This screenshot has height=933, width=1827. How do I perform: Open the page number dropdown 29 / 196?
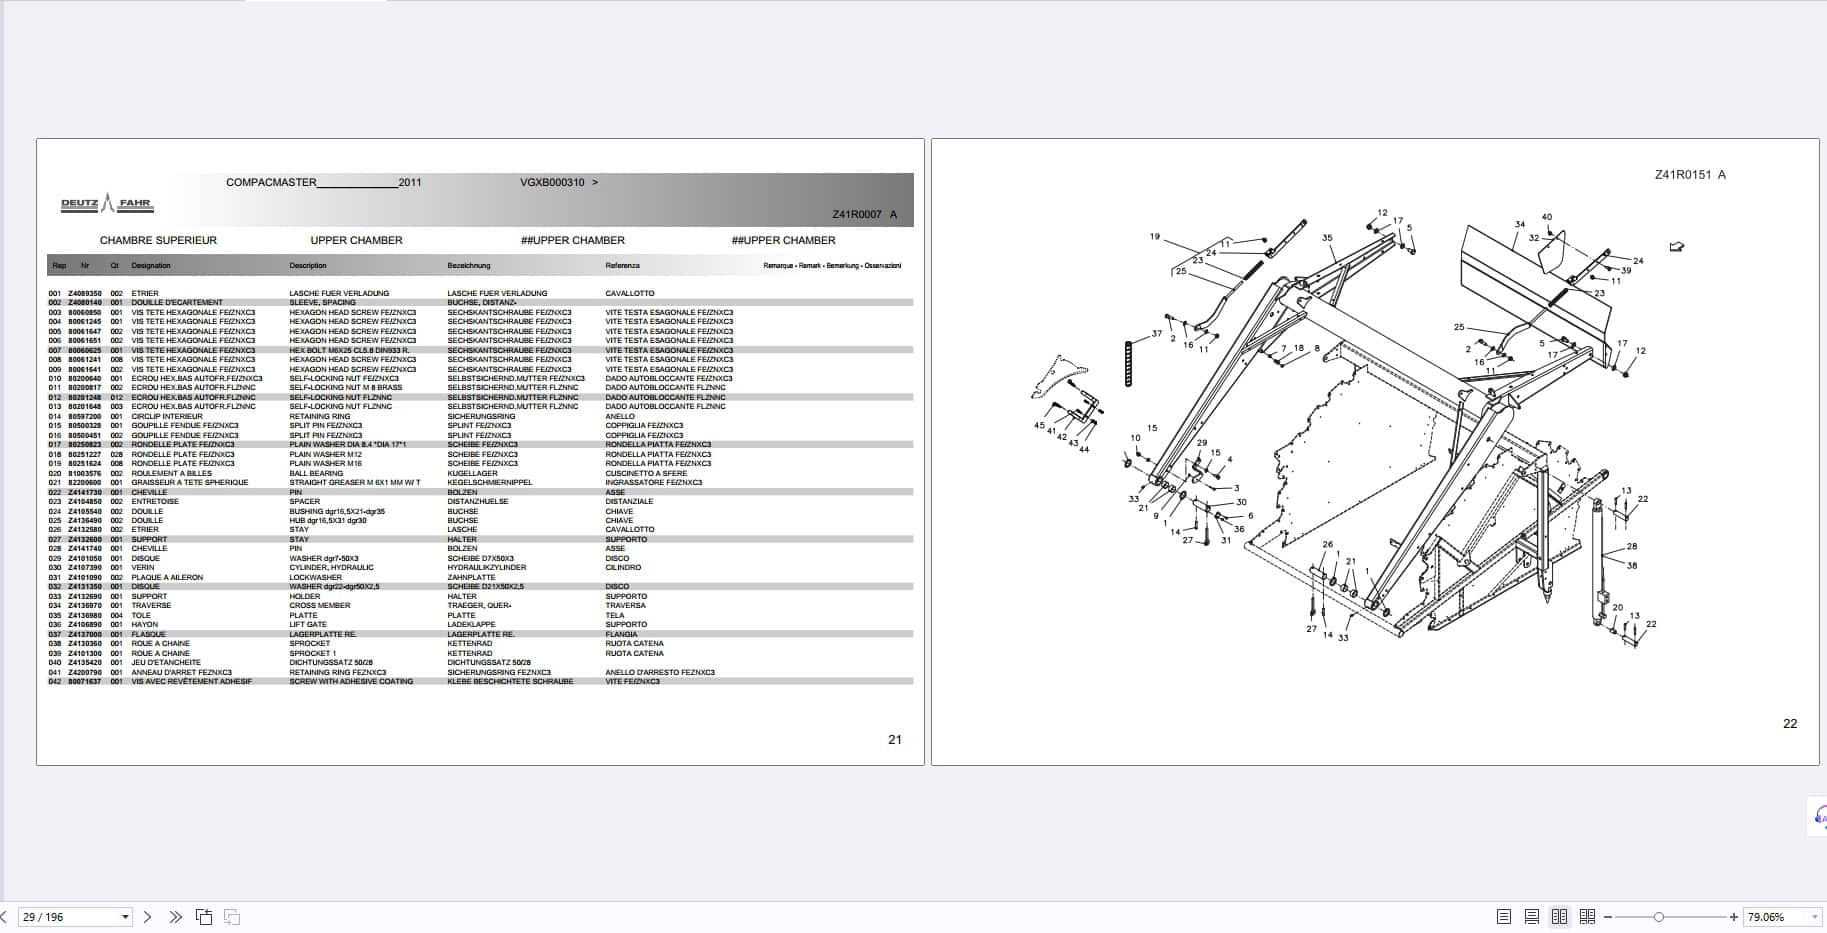(x=126, y=917)
